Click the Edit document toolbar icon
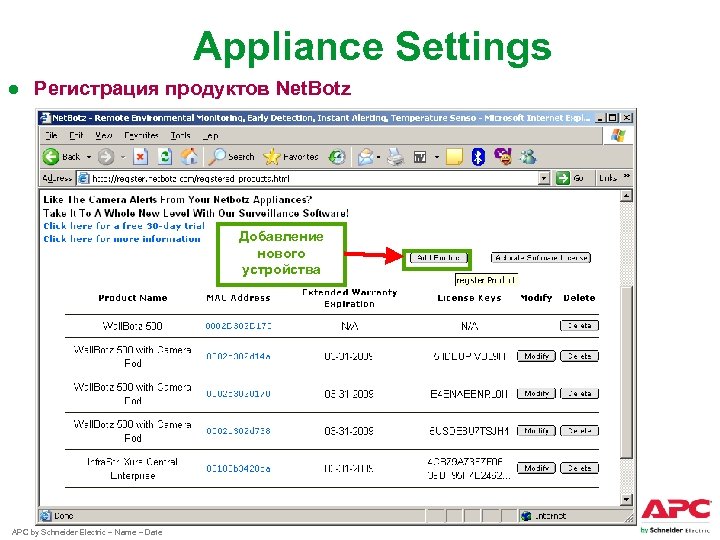This screenshot has height=540, width=720. tap(420, 158)
